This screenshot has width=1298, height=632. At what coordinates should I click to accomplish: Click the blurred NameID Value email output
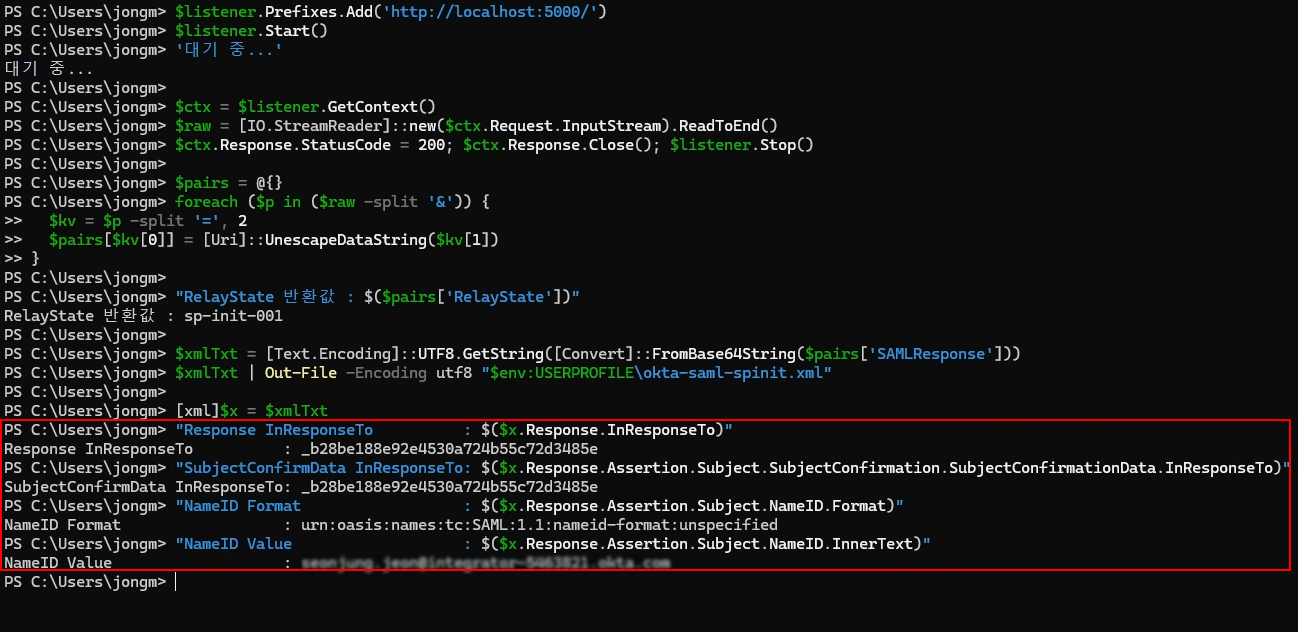[x=485, y=563]
